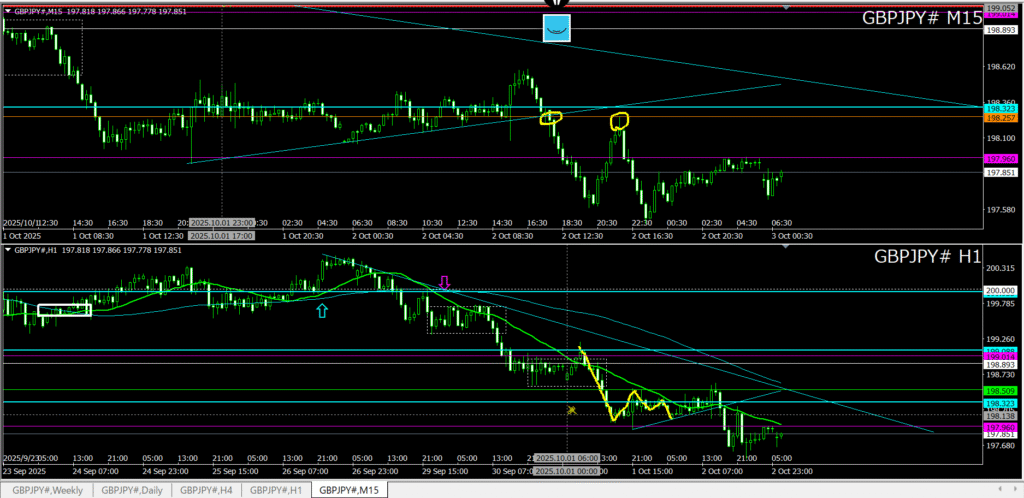
Task: Select the cyan up arrow on H1 chart
Action: [x=321, y=312]
